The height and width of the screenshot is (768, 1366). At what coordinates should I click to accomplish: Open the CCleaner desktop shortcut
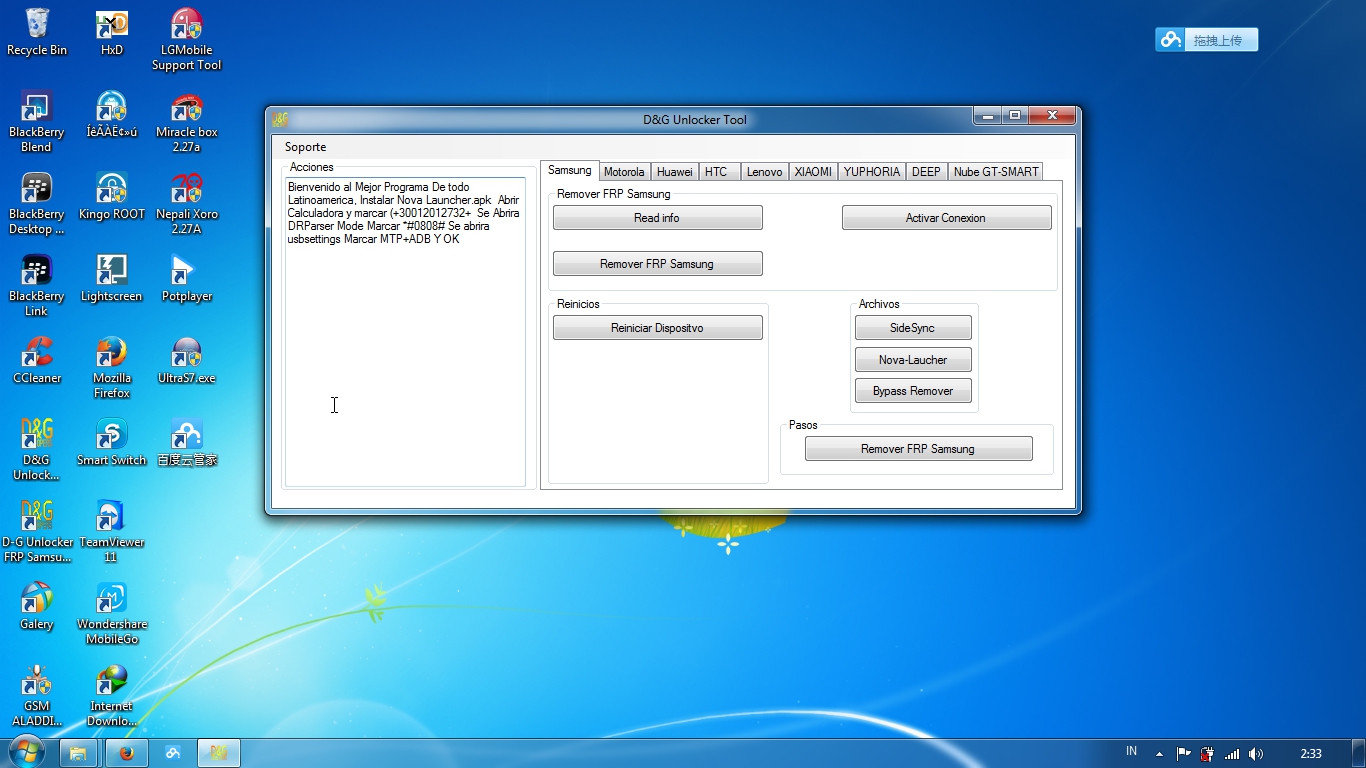pos(37,361)
